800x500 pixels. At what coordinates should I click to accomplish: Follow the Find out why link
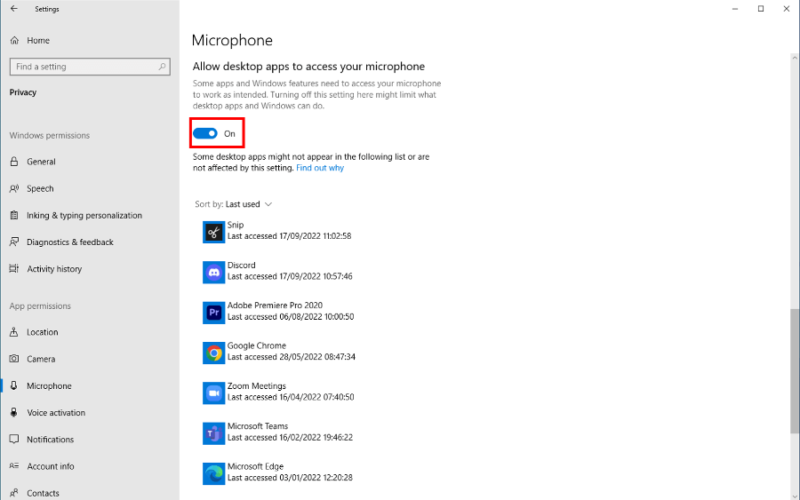(320, 168)
